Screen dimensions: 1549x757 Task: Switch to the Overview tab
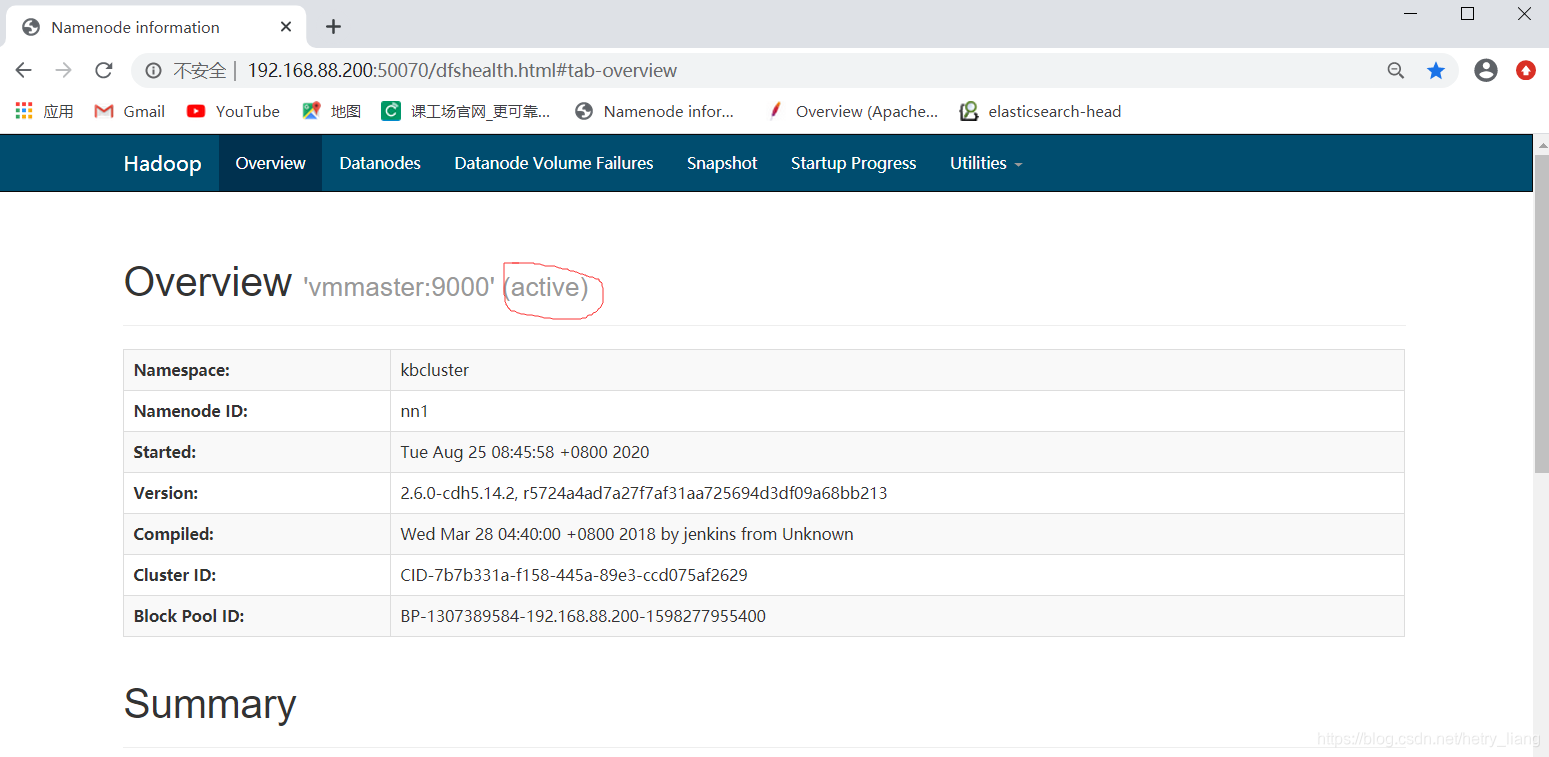270,163
